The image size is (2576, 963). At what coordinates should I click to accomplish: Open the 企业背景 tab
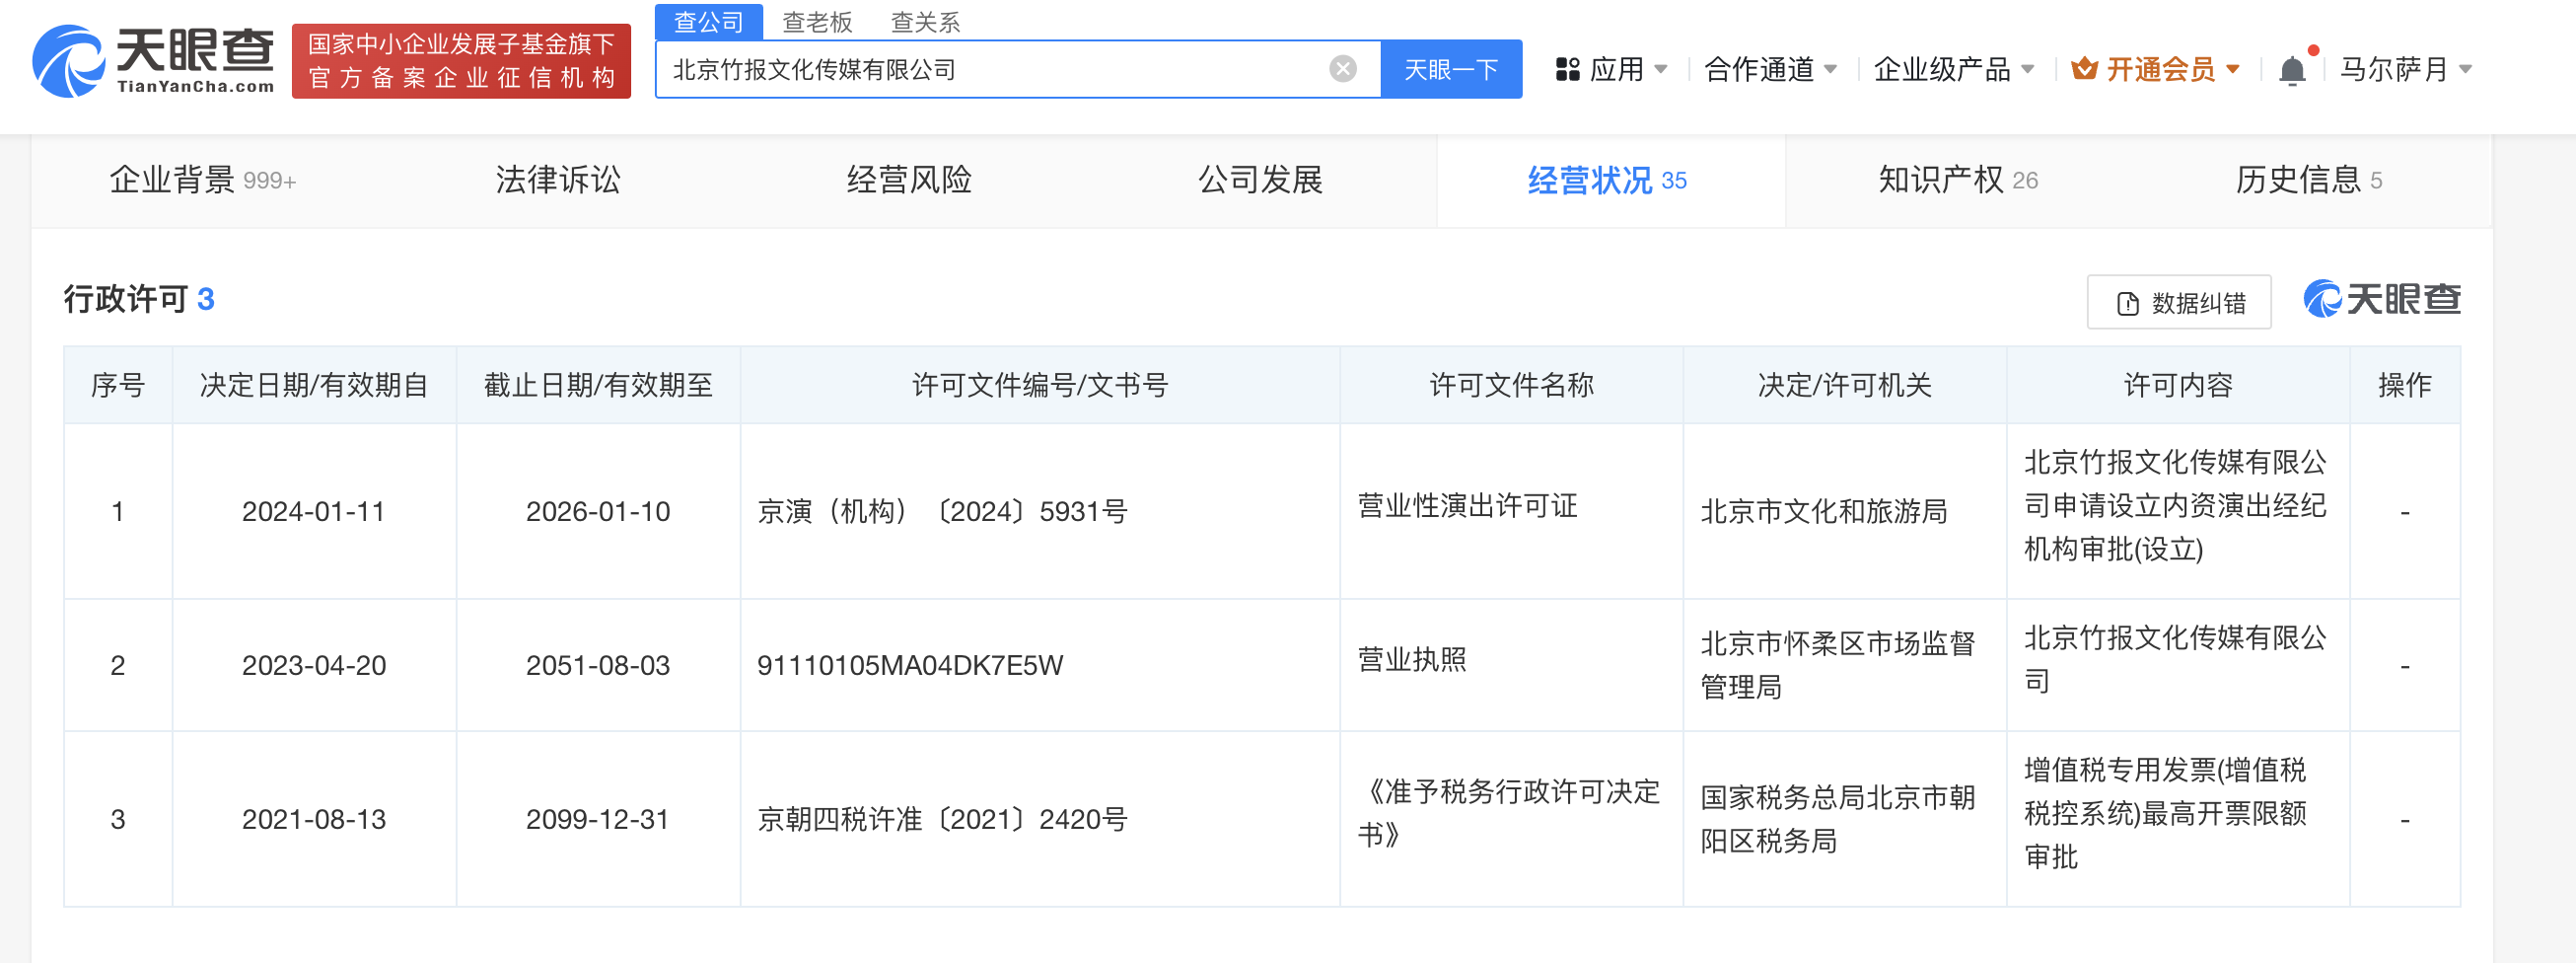(x=202, y=180)
